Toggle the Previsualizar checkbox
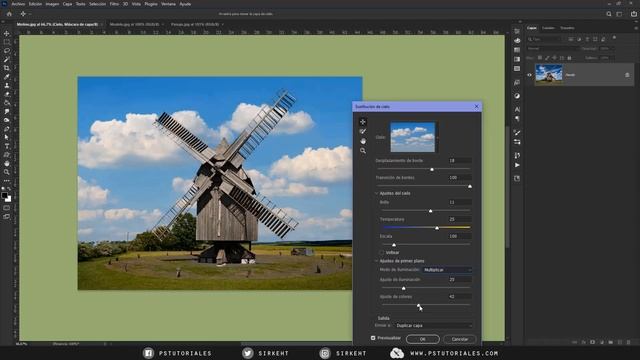This screenshot has height=360, width=640. click(x=373, y=338)
